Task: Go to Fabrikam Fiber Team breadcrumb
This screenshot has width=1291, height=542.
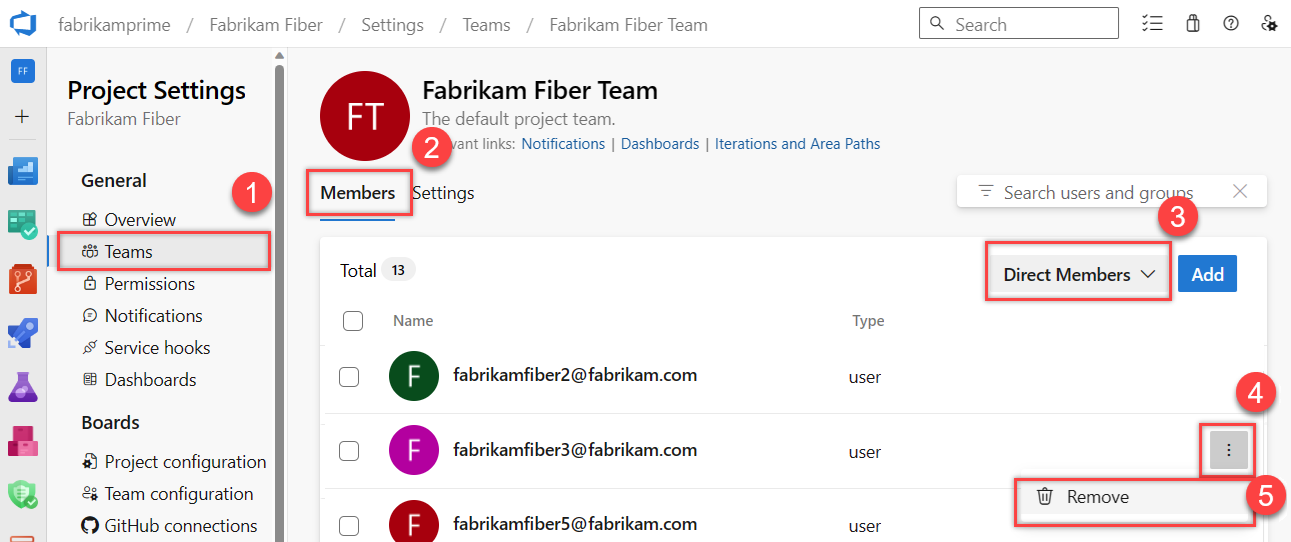Action: point(628,24)
